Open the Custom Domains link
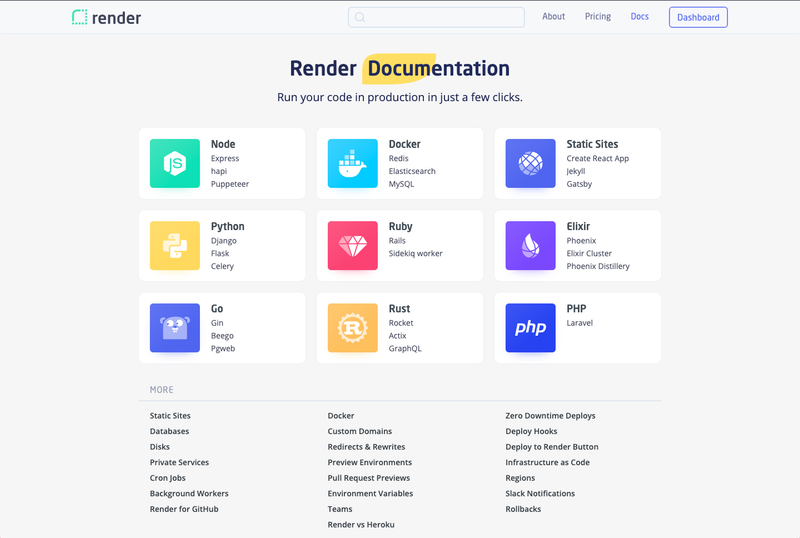 [x=360, y=431]
